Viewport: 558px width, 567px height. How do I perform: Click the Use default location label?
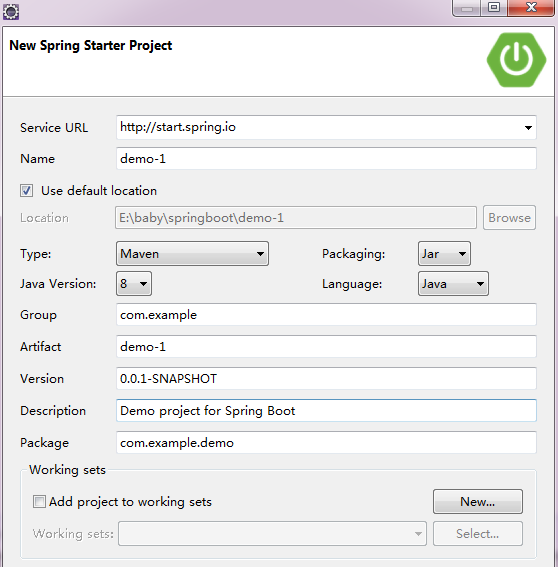tap(99, 191)
